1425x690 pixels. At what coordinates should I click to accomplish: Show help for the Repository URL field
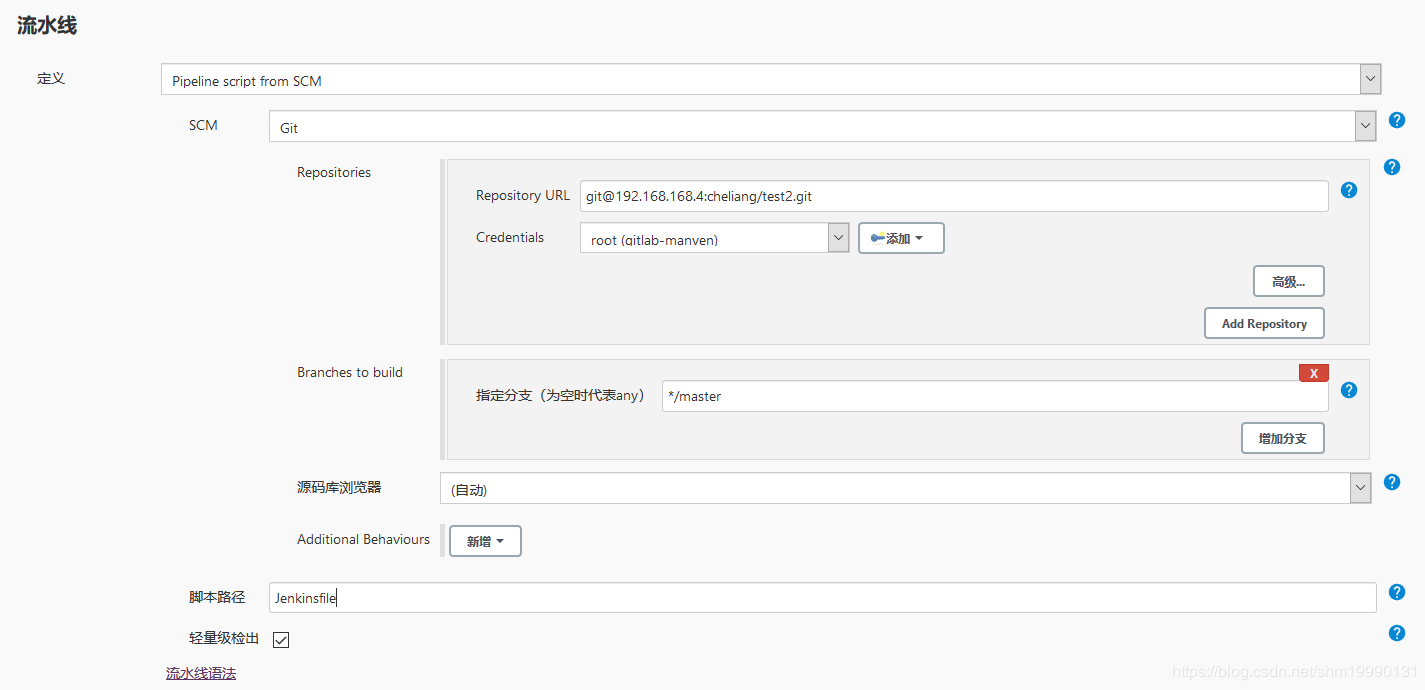pos(1349,190)
